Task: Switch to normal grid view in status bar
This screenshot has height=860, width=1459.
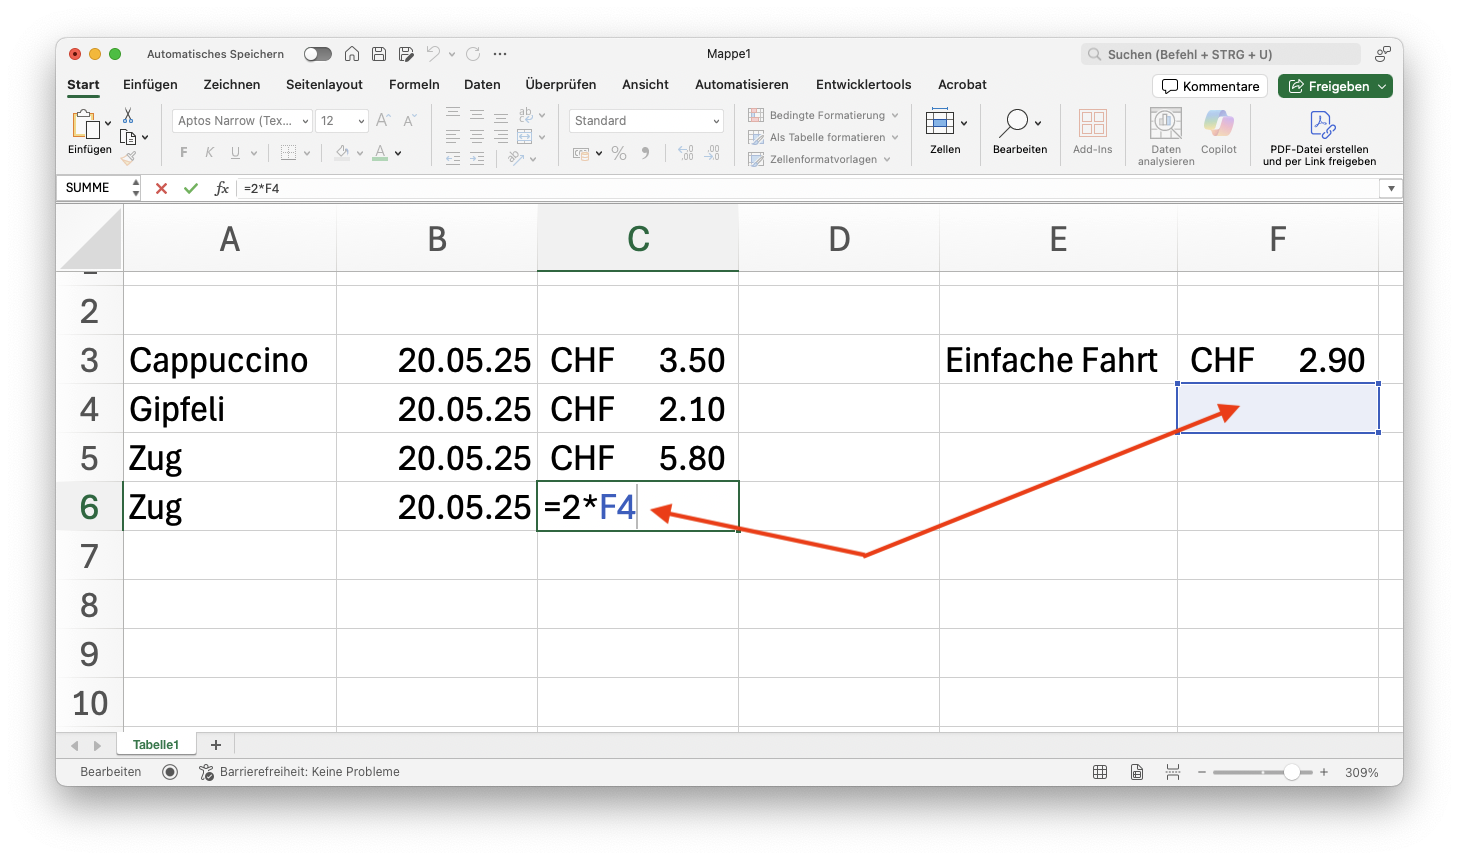Action: (x=1100, y=772)
